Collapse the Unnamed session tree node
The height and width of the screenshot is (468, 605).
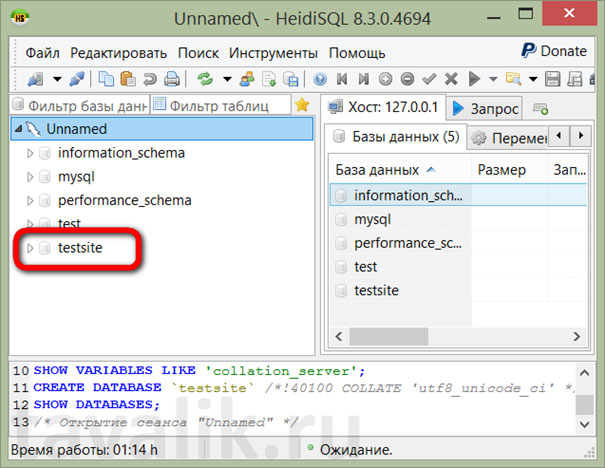[18, 128]
